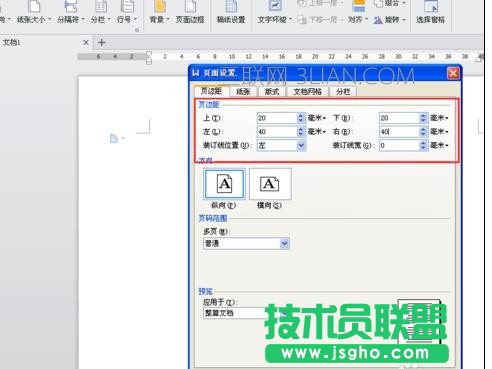Open the 分隔符 breaks menu
The image size is (492, 369).
tap(71, 13)
